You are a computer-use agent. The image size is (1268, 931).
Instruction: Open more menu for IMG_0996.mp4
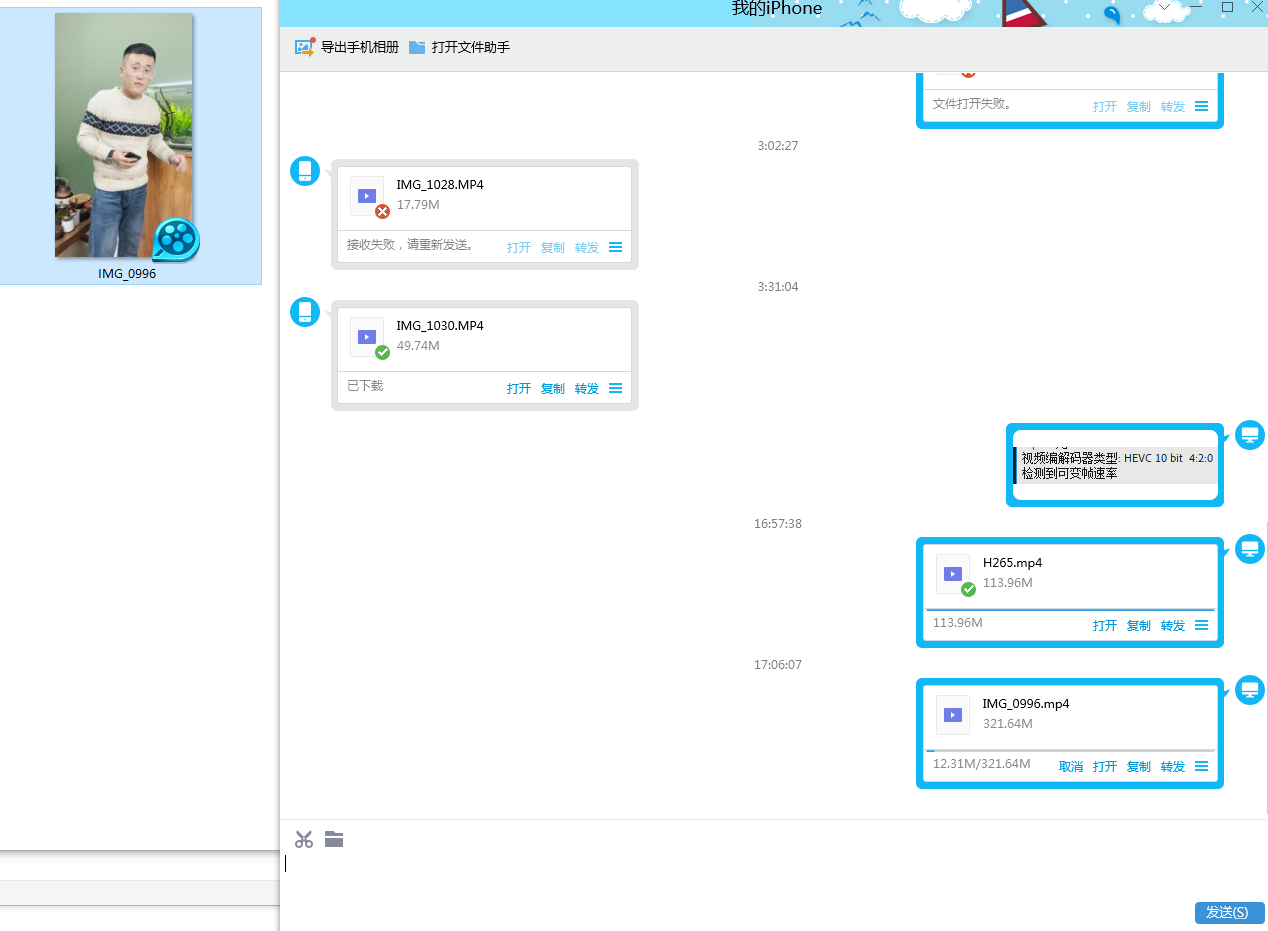coord(1202,766)
